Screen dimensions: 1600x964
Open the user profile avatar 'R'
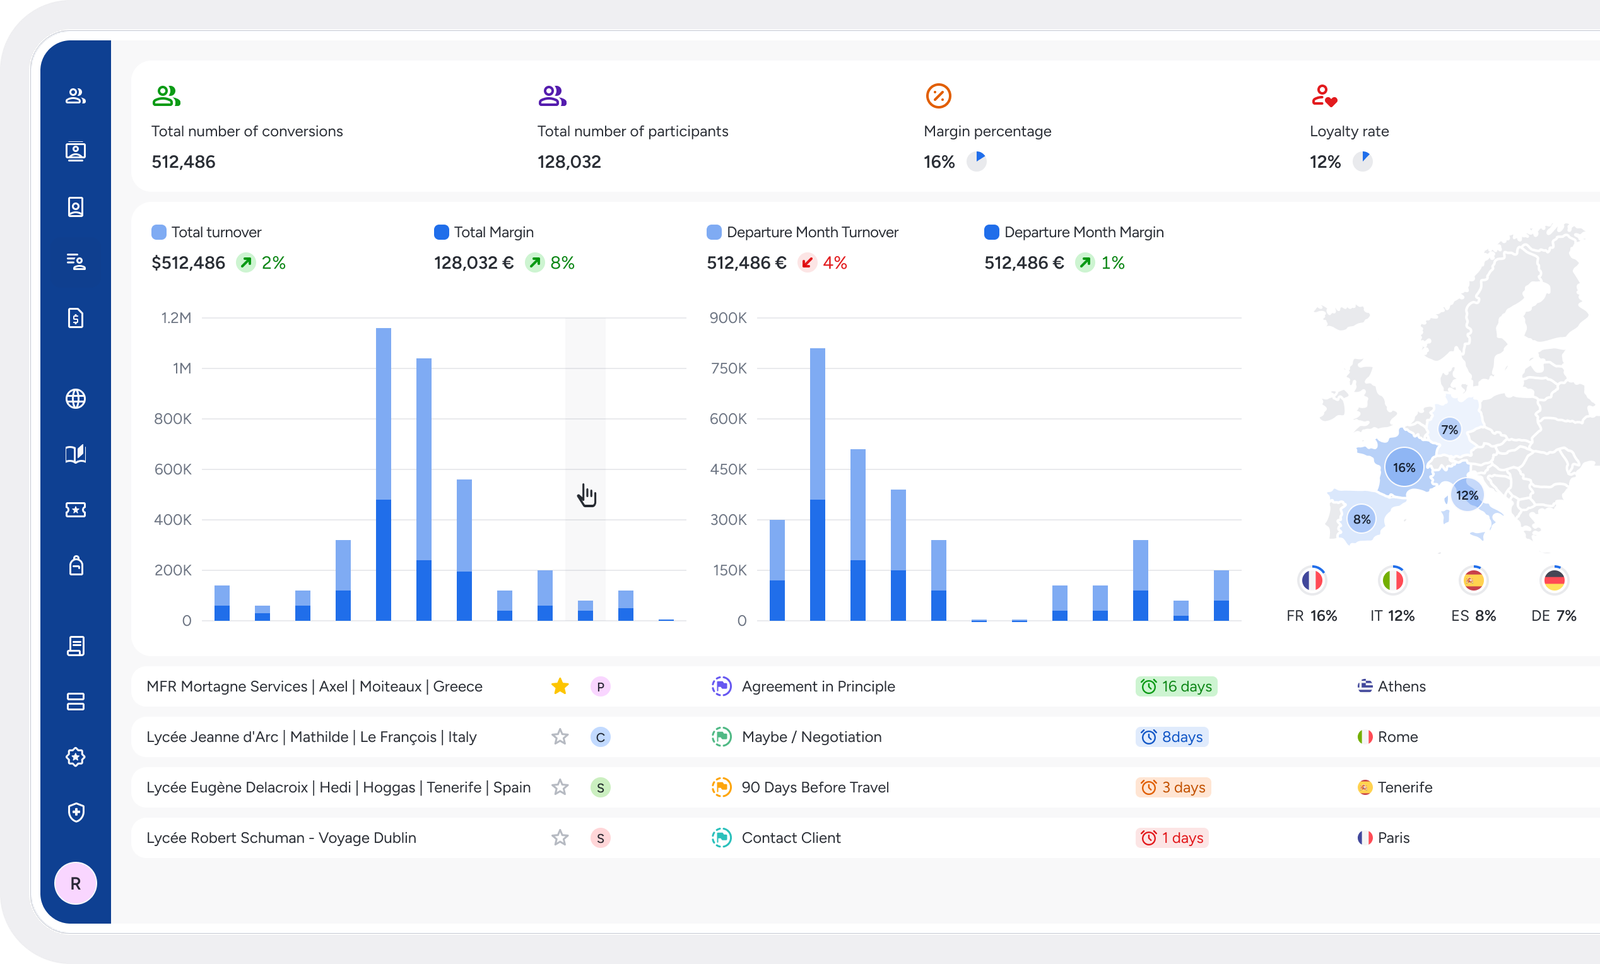tap(75, 884)
